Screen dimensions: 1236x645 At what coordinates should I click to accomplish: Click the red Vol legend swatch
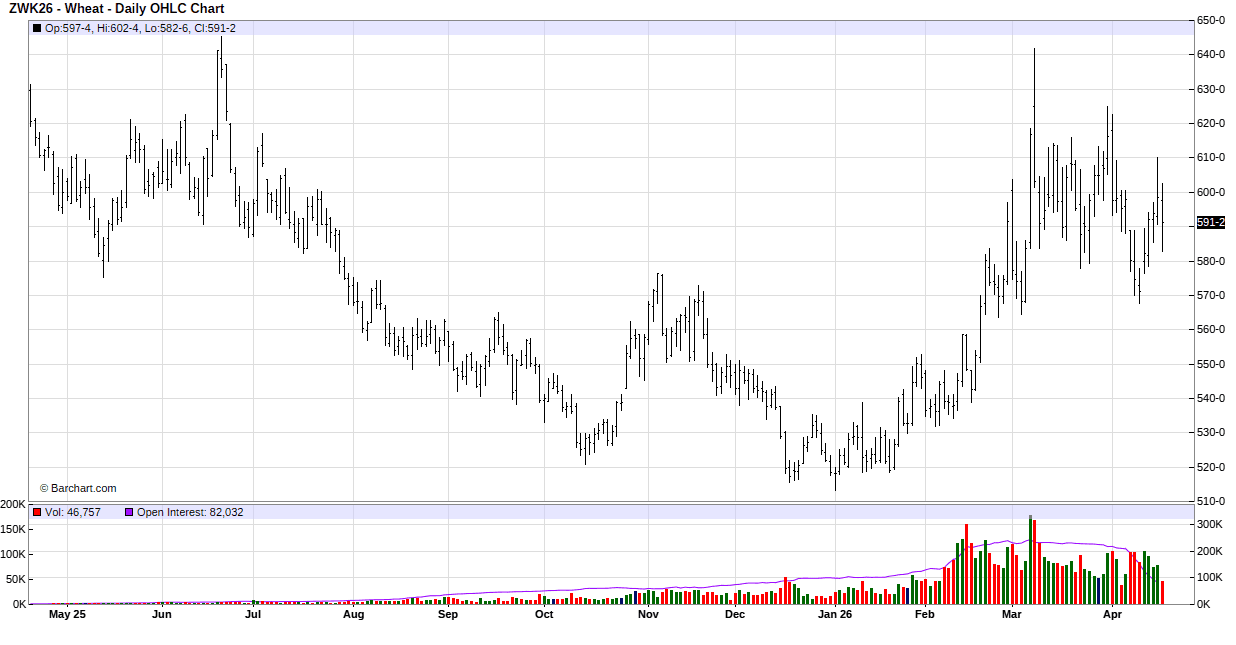(37, 512)
